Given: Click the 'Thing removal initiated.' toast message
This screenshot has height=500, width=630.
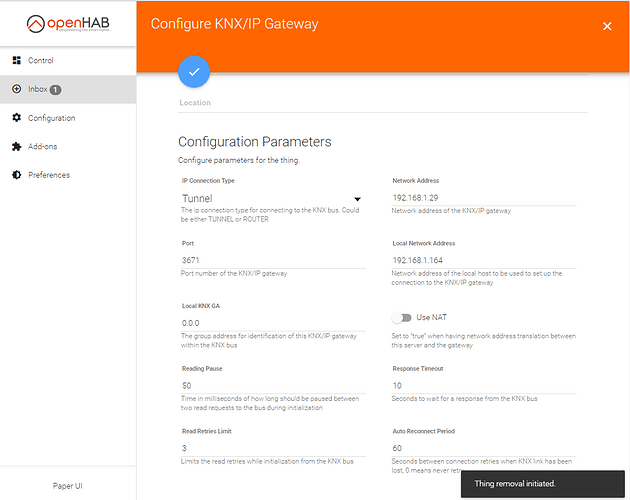Looking at the screenshot, I should tap(543, 484).
